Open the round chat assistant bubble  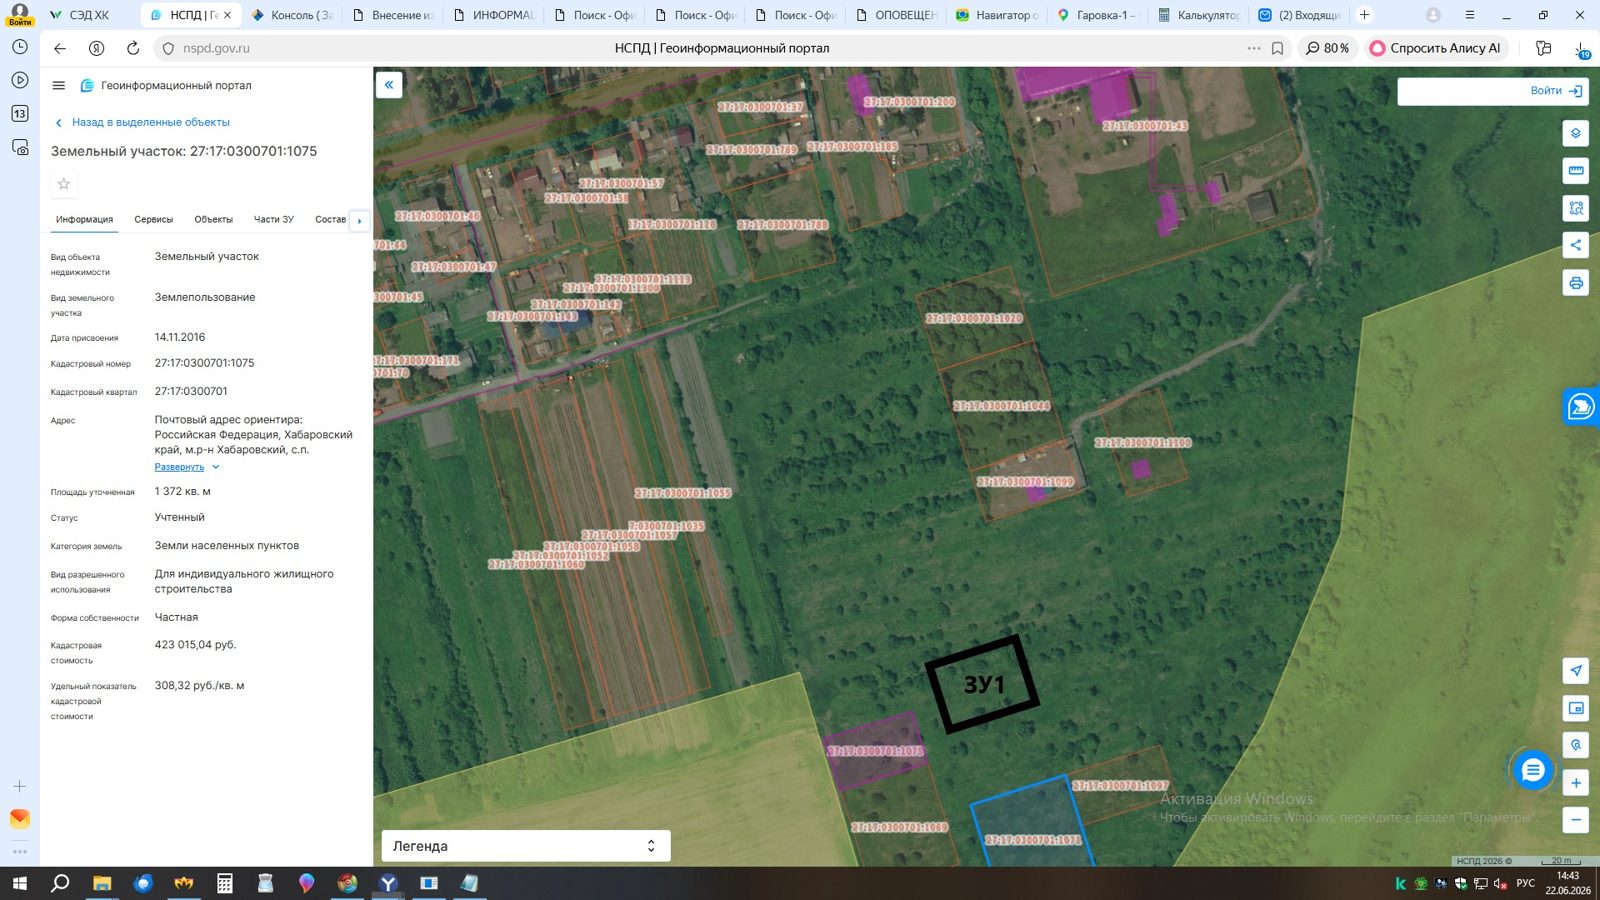tap(1532, 770)
